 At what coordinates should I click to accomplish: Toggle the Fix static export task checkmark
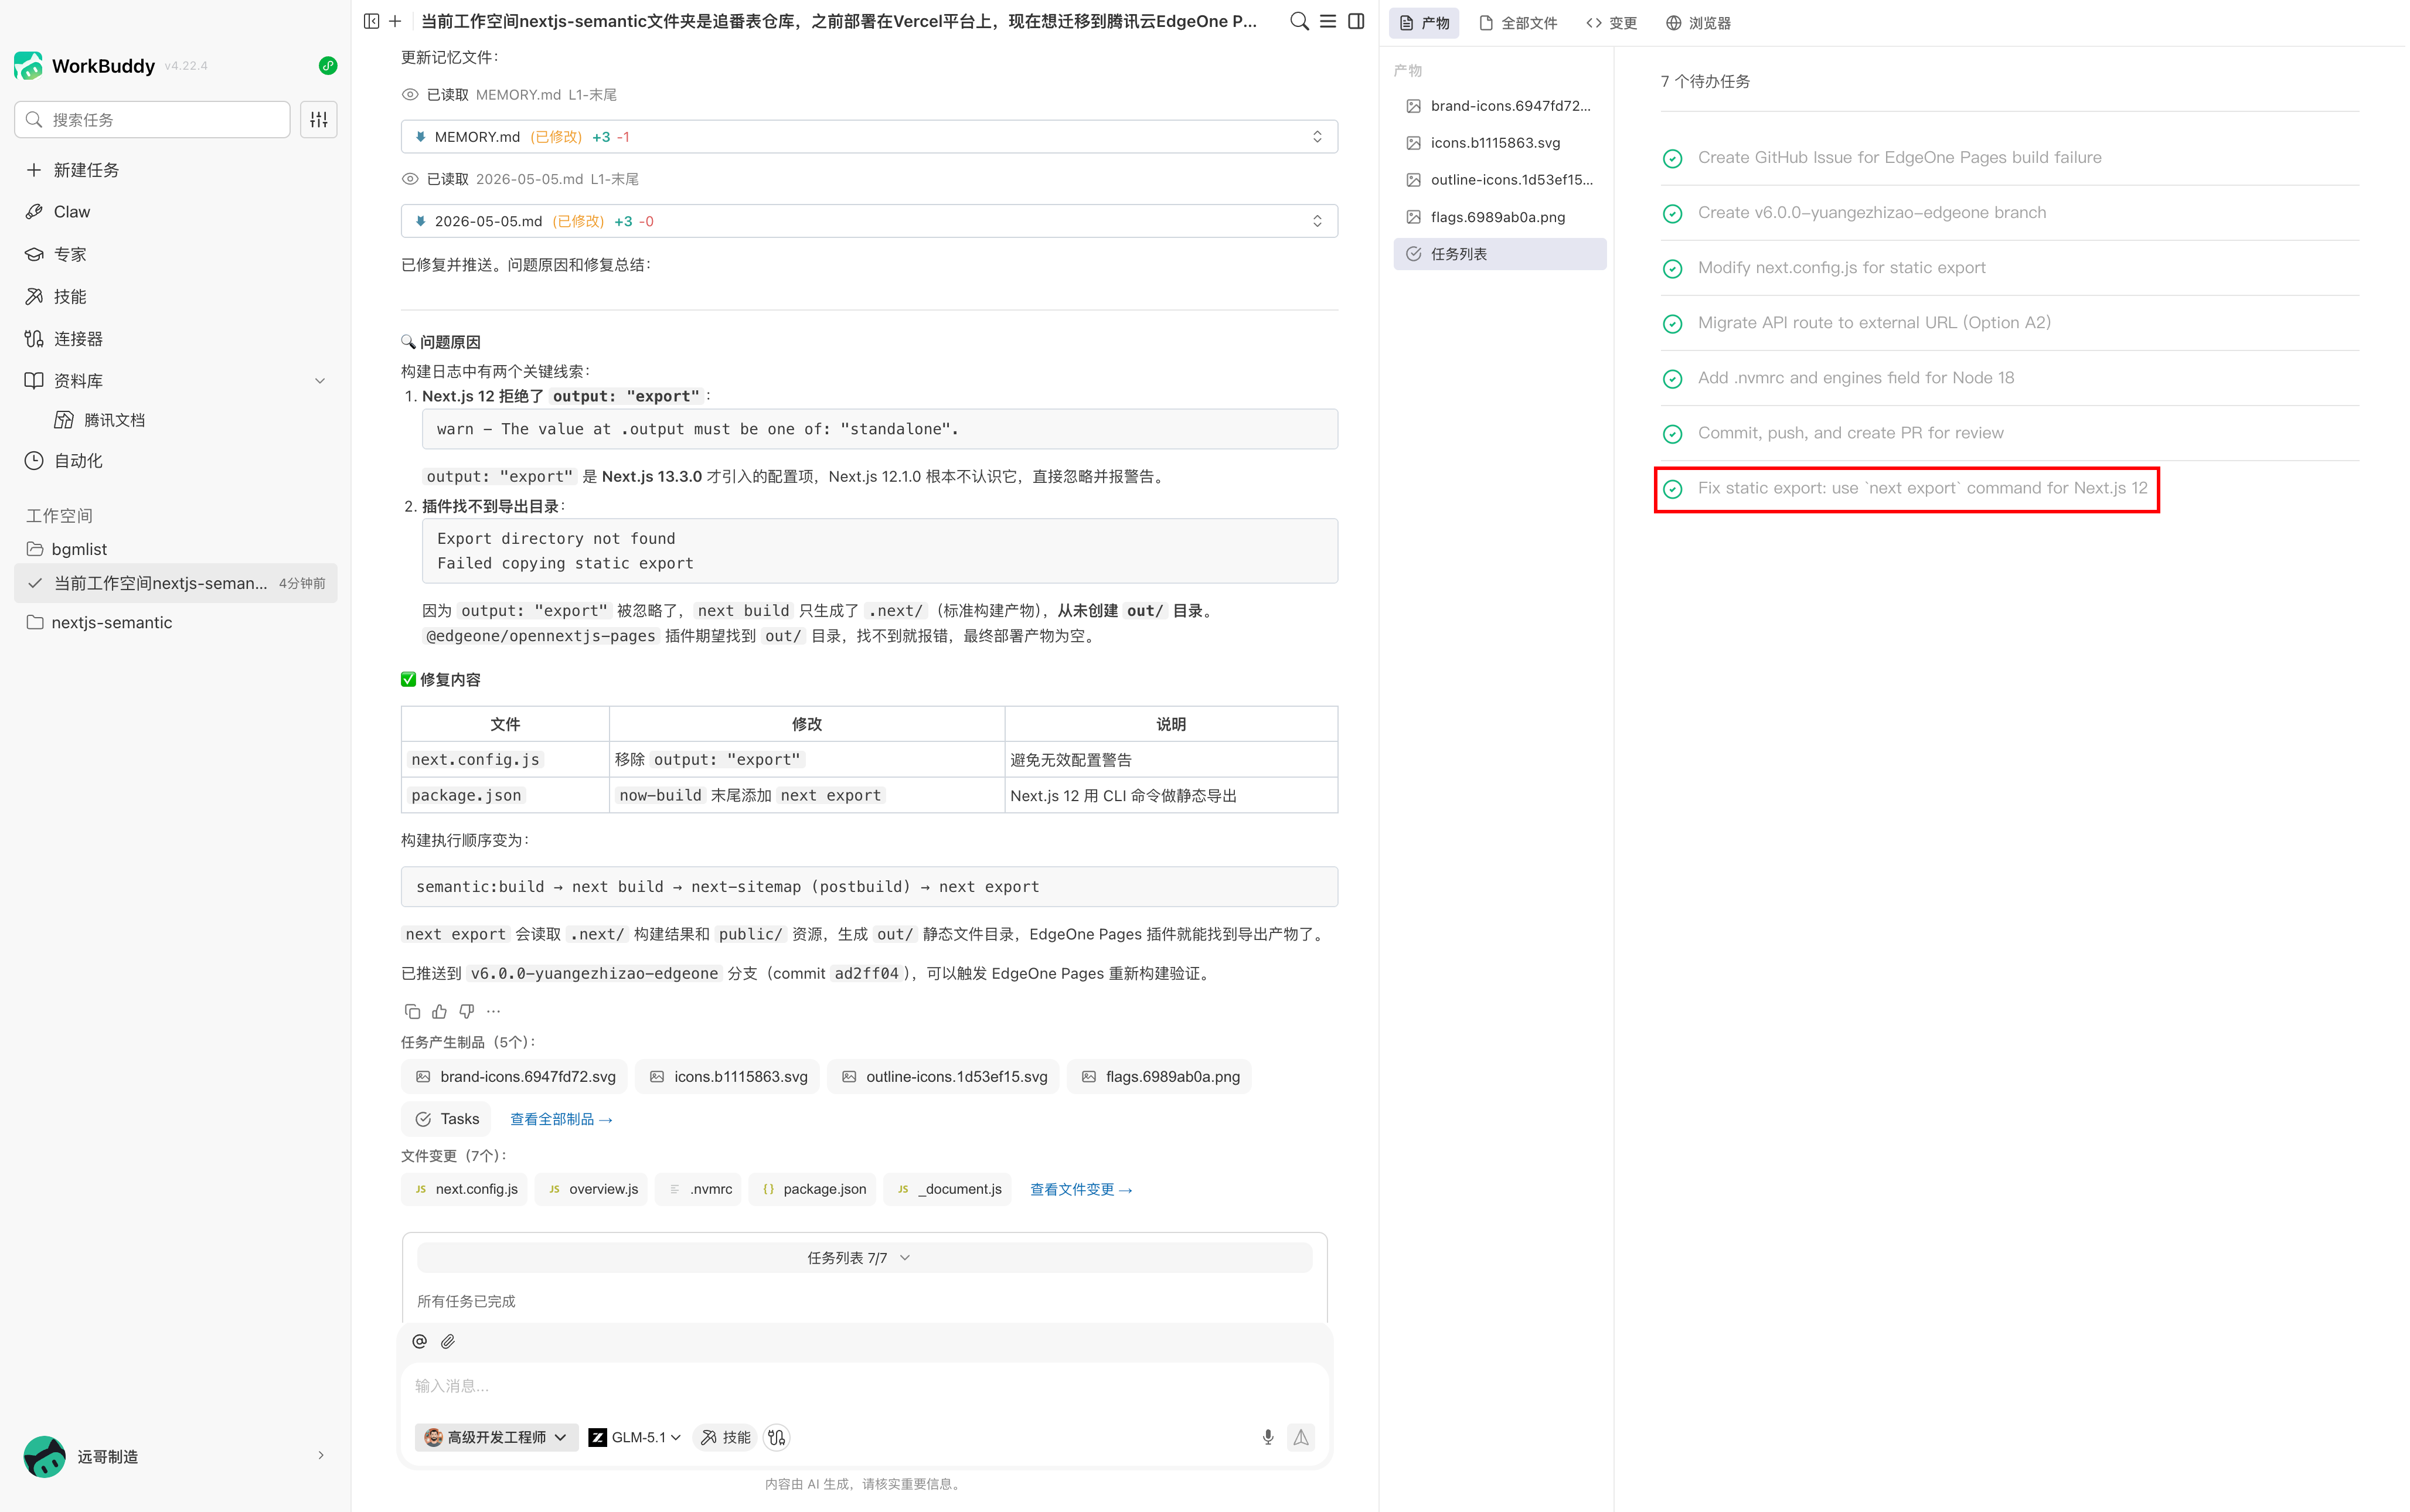click(1672, 489)
